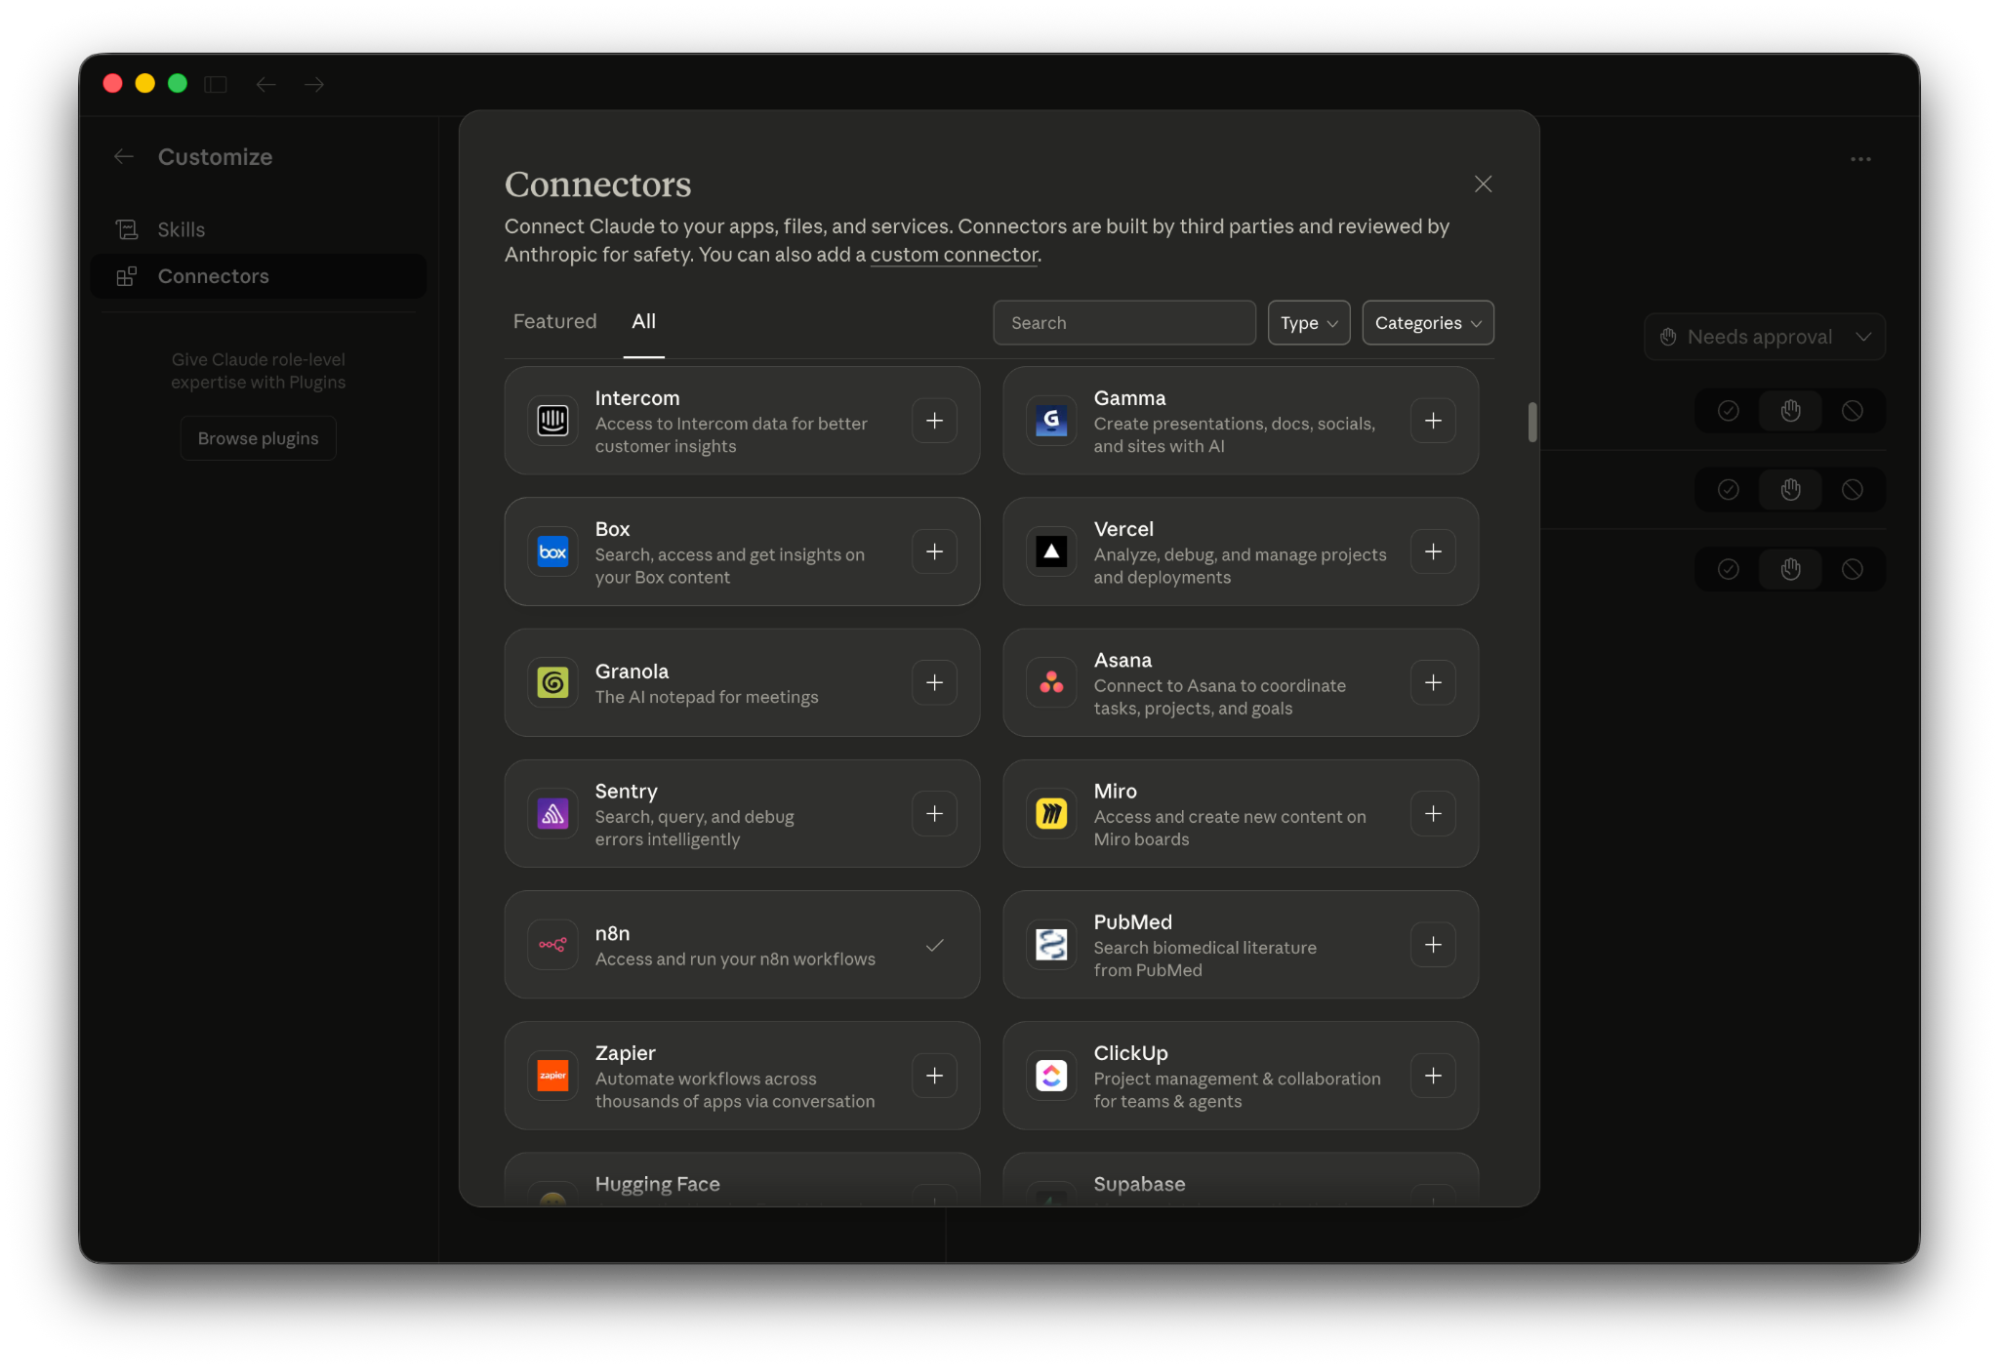Open Skills in the sidebar
Image resolution: width=1999 pixels, height=1368 pixels.
coord(181,230)
